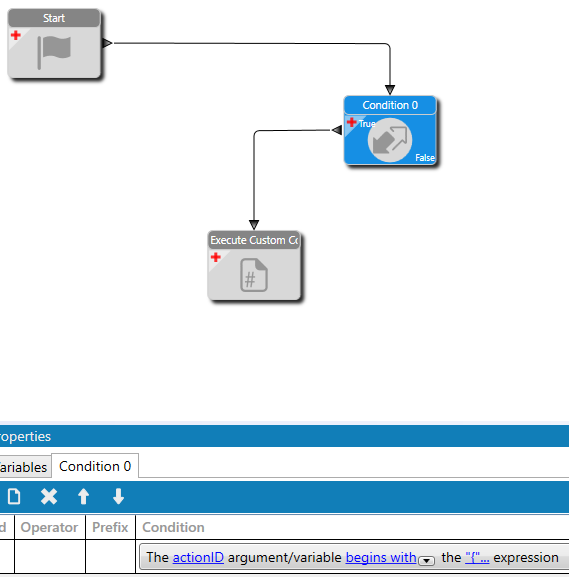569x577 pixels.
Task: Click the True branch arrowhead on Condition 0
Action: coord(337,130)
